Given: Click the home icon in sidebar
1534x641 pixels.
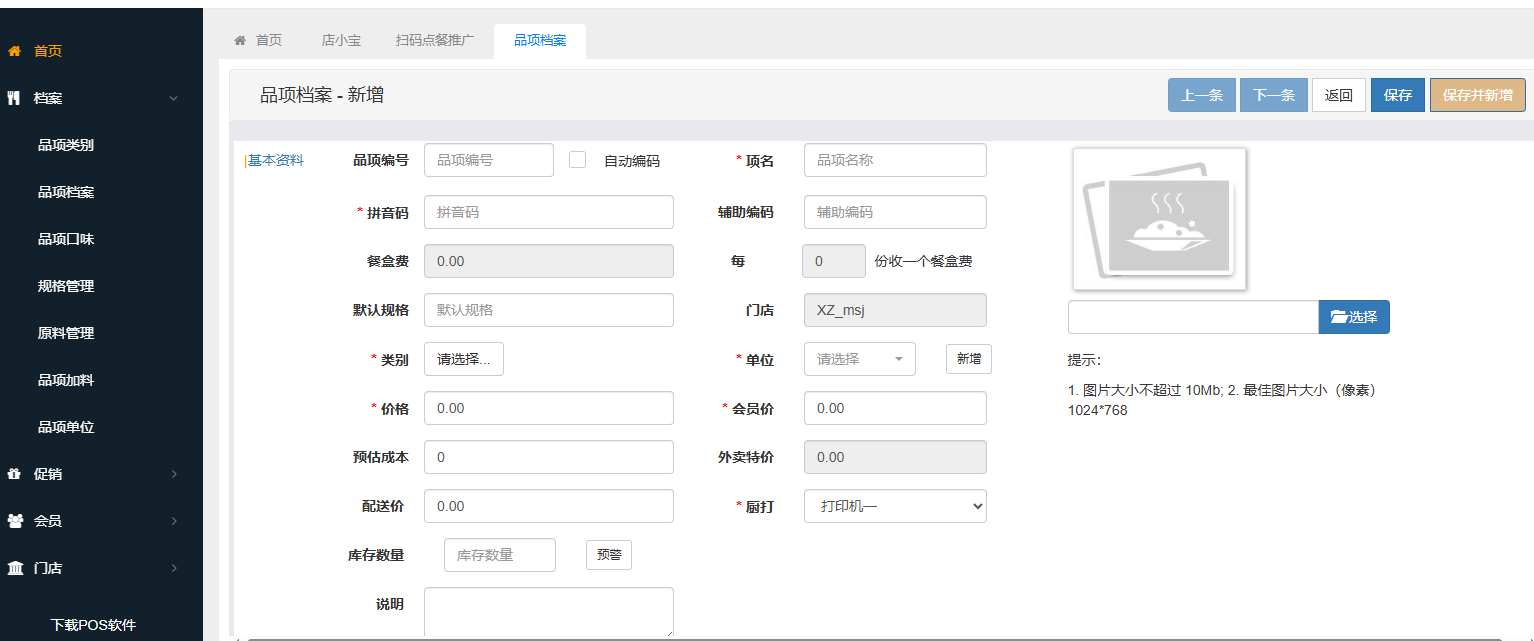Looking at the screenshot, I should [14, 51].
